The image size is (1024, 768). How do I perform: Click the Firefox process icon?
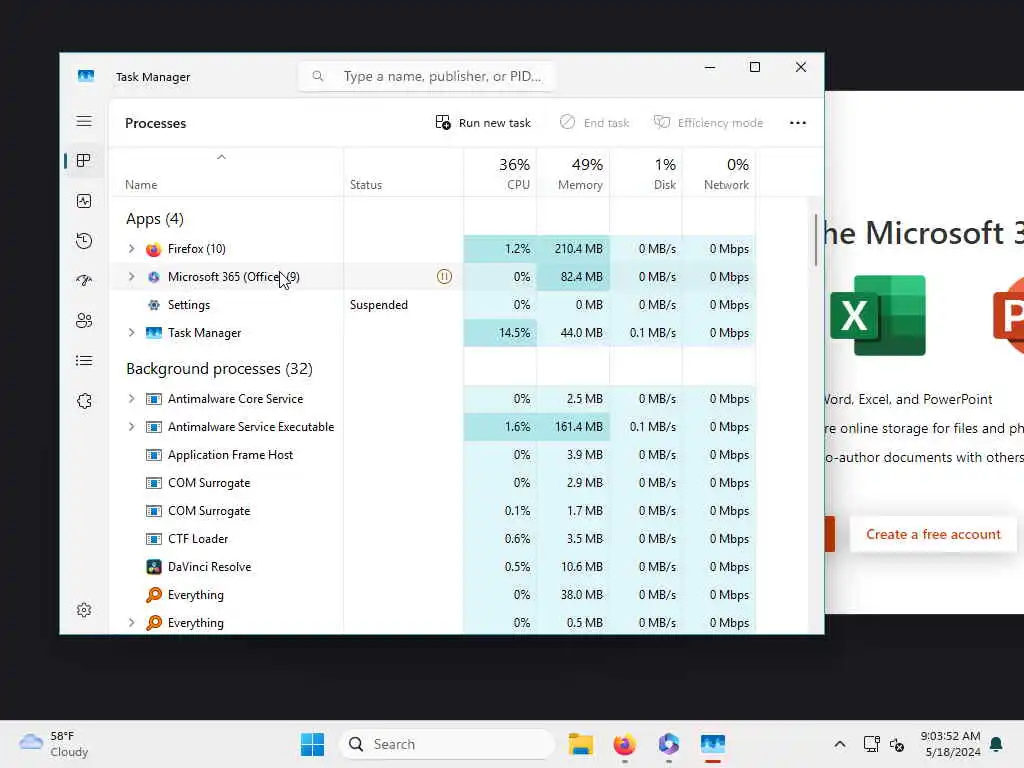[153, 249]
